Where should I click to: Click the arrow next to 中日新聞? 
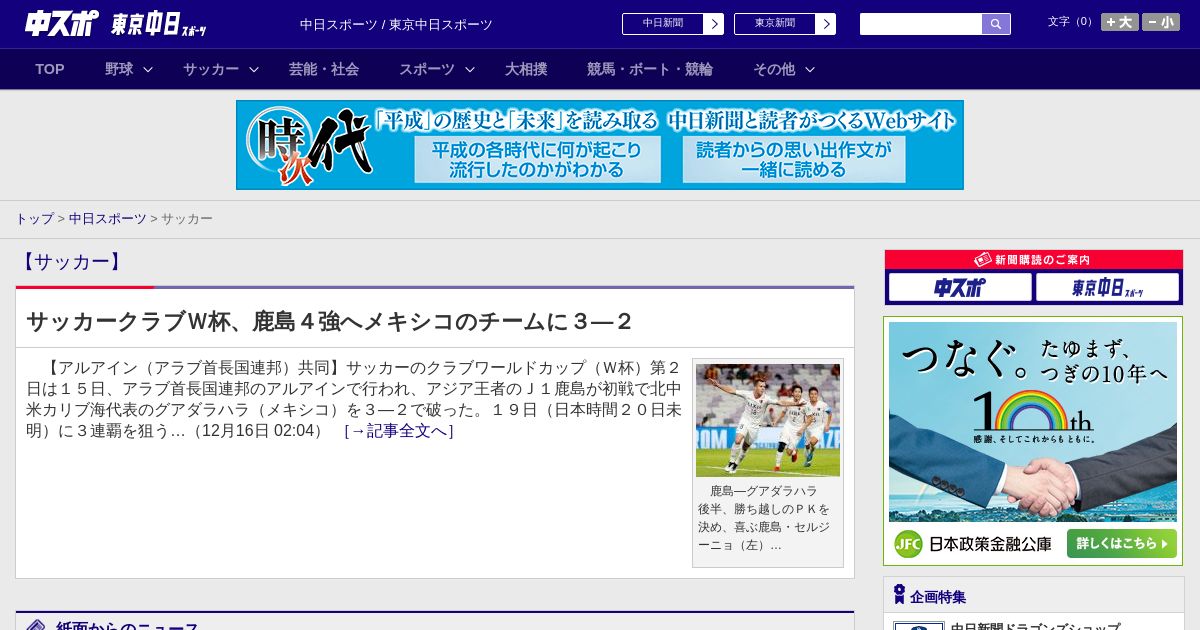click(x=714, y=24)
